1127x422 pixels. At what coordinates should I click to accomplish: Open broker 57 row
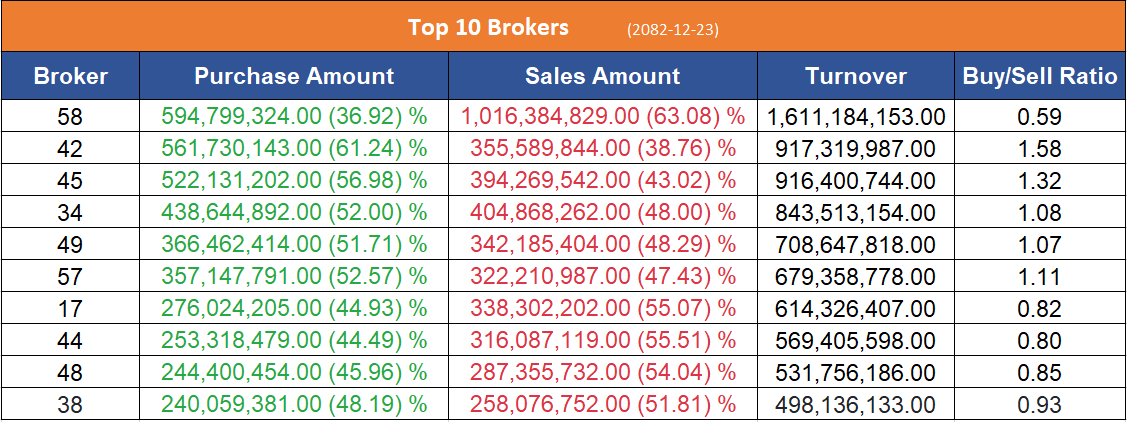tap(70, 277)
